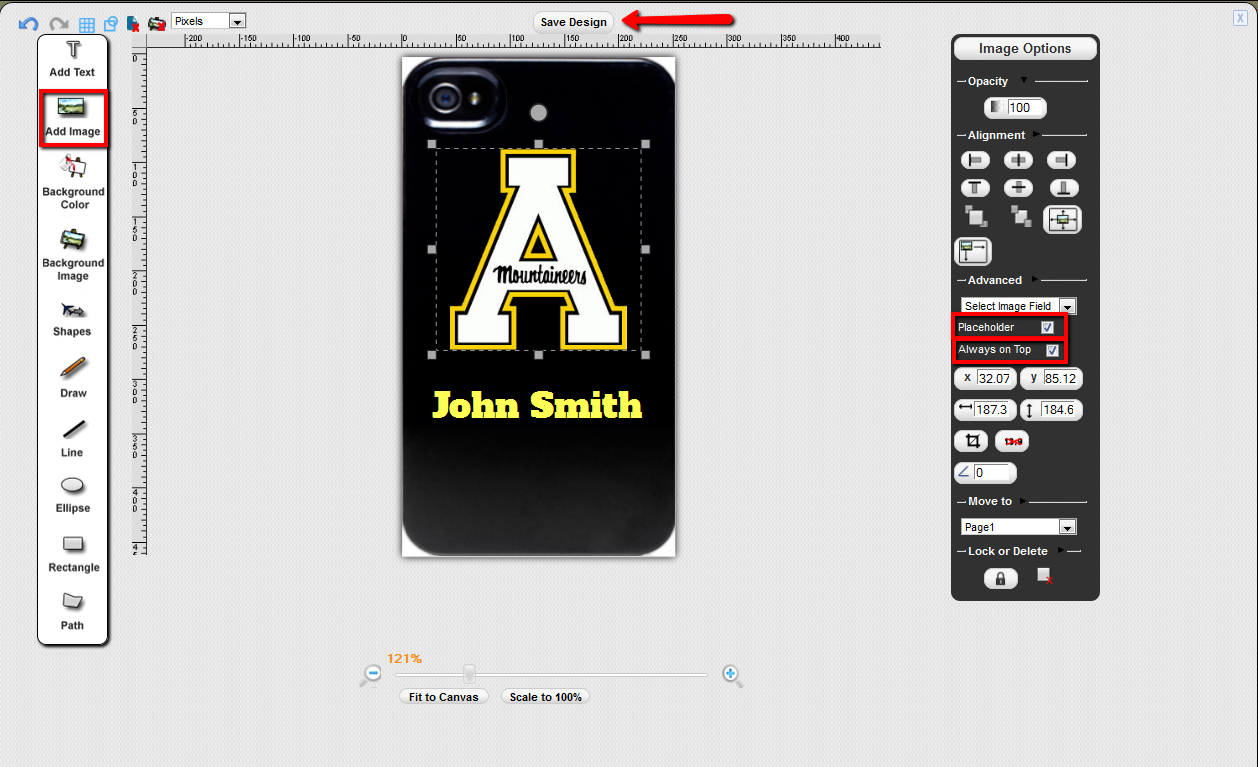
Task: Click the Save Design button
Action: 574,22
